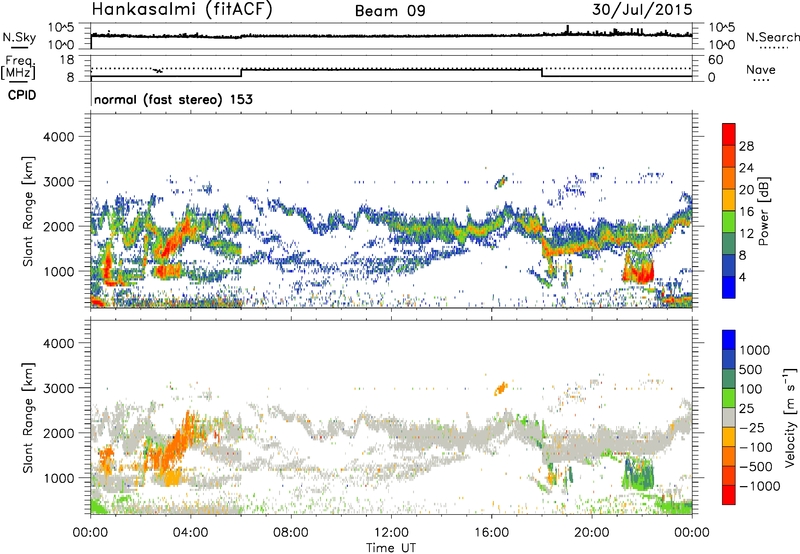The height and width of the screenshot is (554, 800).
Task: Click the N.Search legend label
Action: pyautogui.click(x=772, y=37)
